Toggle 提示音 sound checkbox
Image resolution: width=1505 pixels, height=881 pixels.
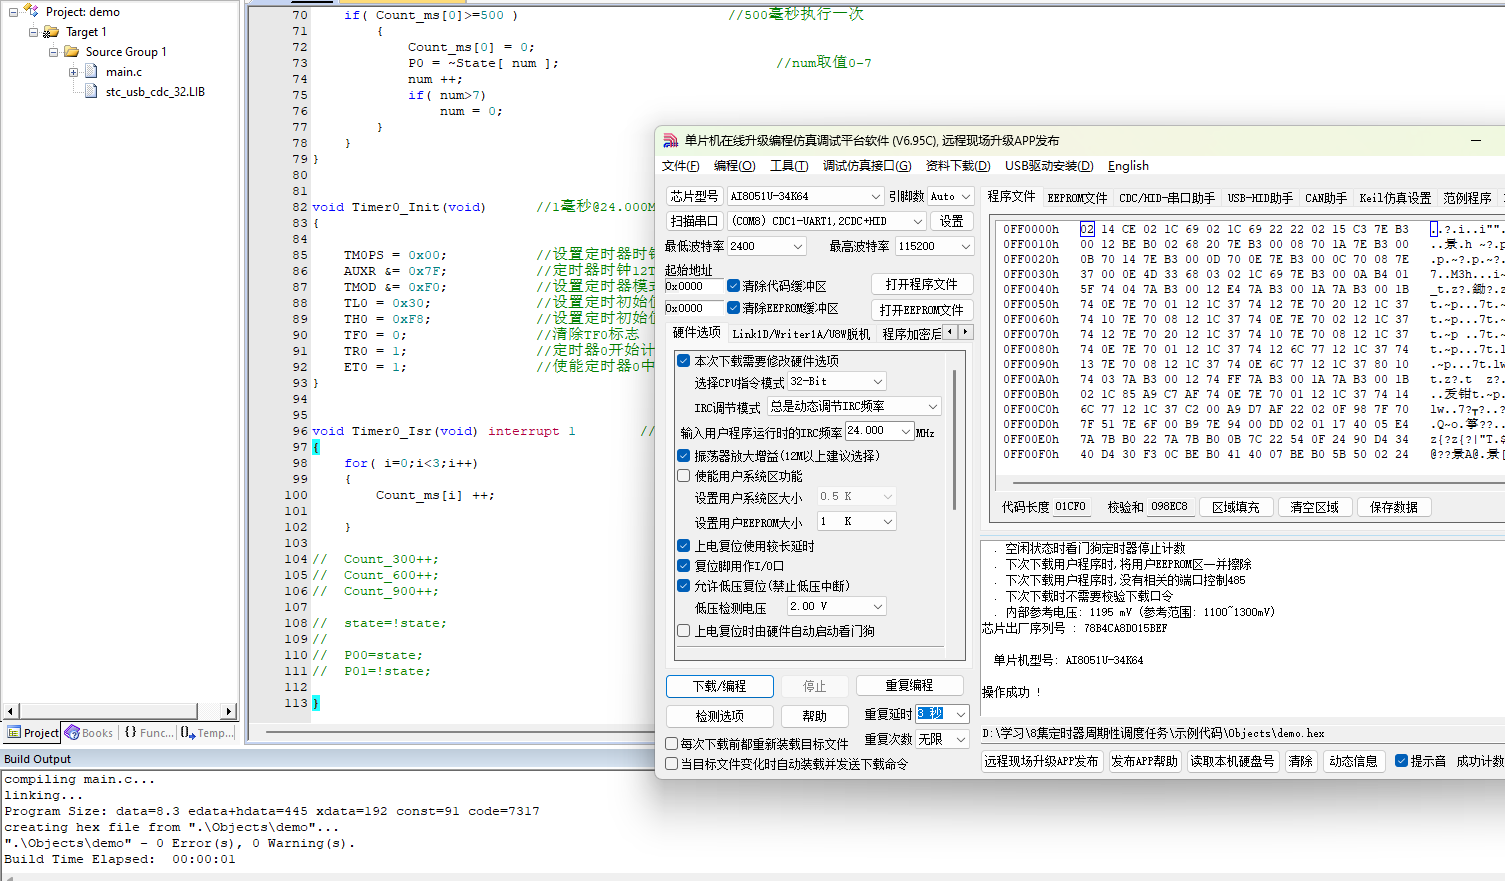[1401, 761]
